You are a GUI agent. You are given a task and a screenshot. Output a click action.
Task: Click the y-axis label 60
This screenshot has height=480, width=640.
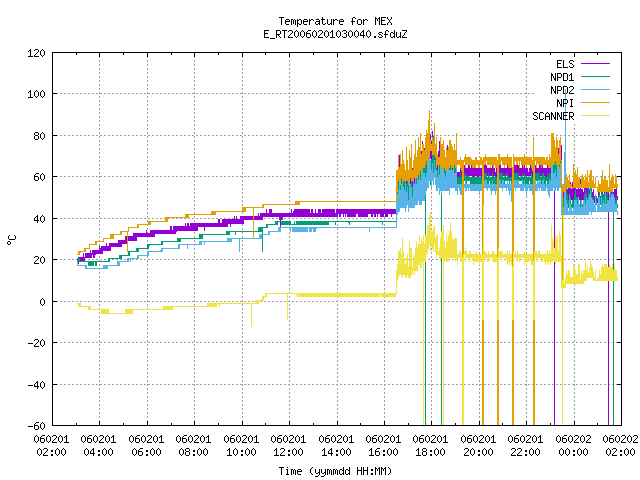coord(39,177)
